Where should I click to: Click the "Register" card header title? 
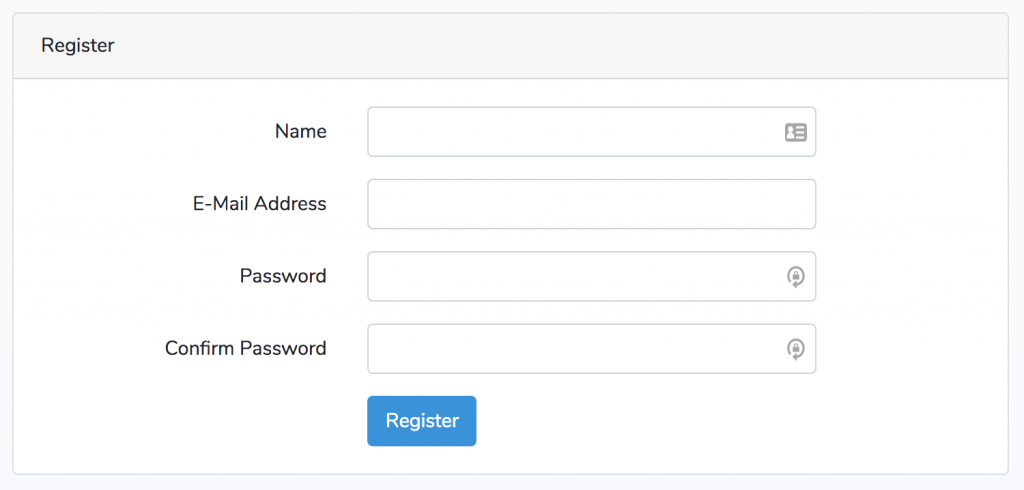pos(77,45)
